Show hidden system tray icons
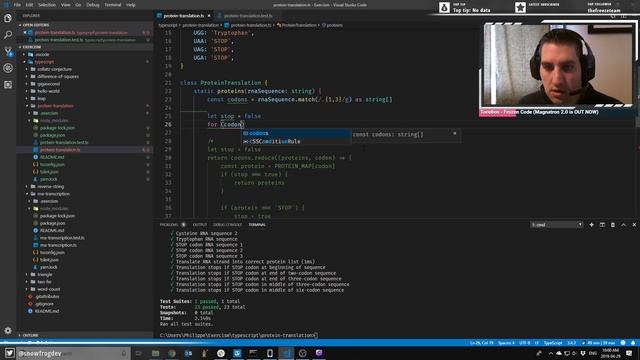 [550, 353]
